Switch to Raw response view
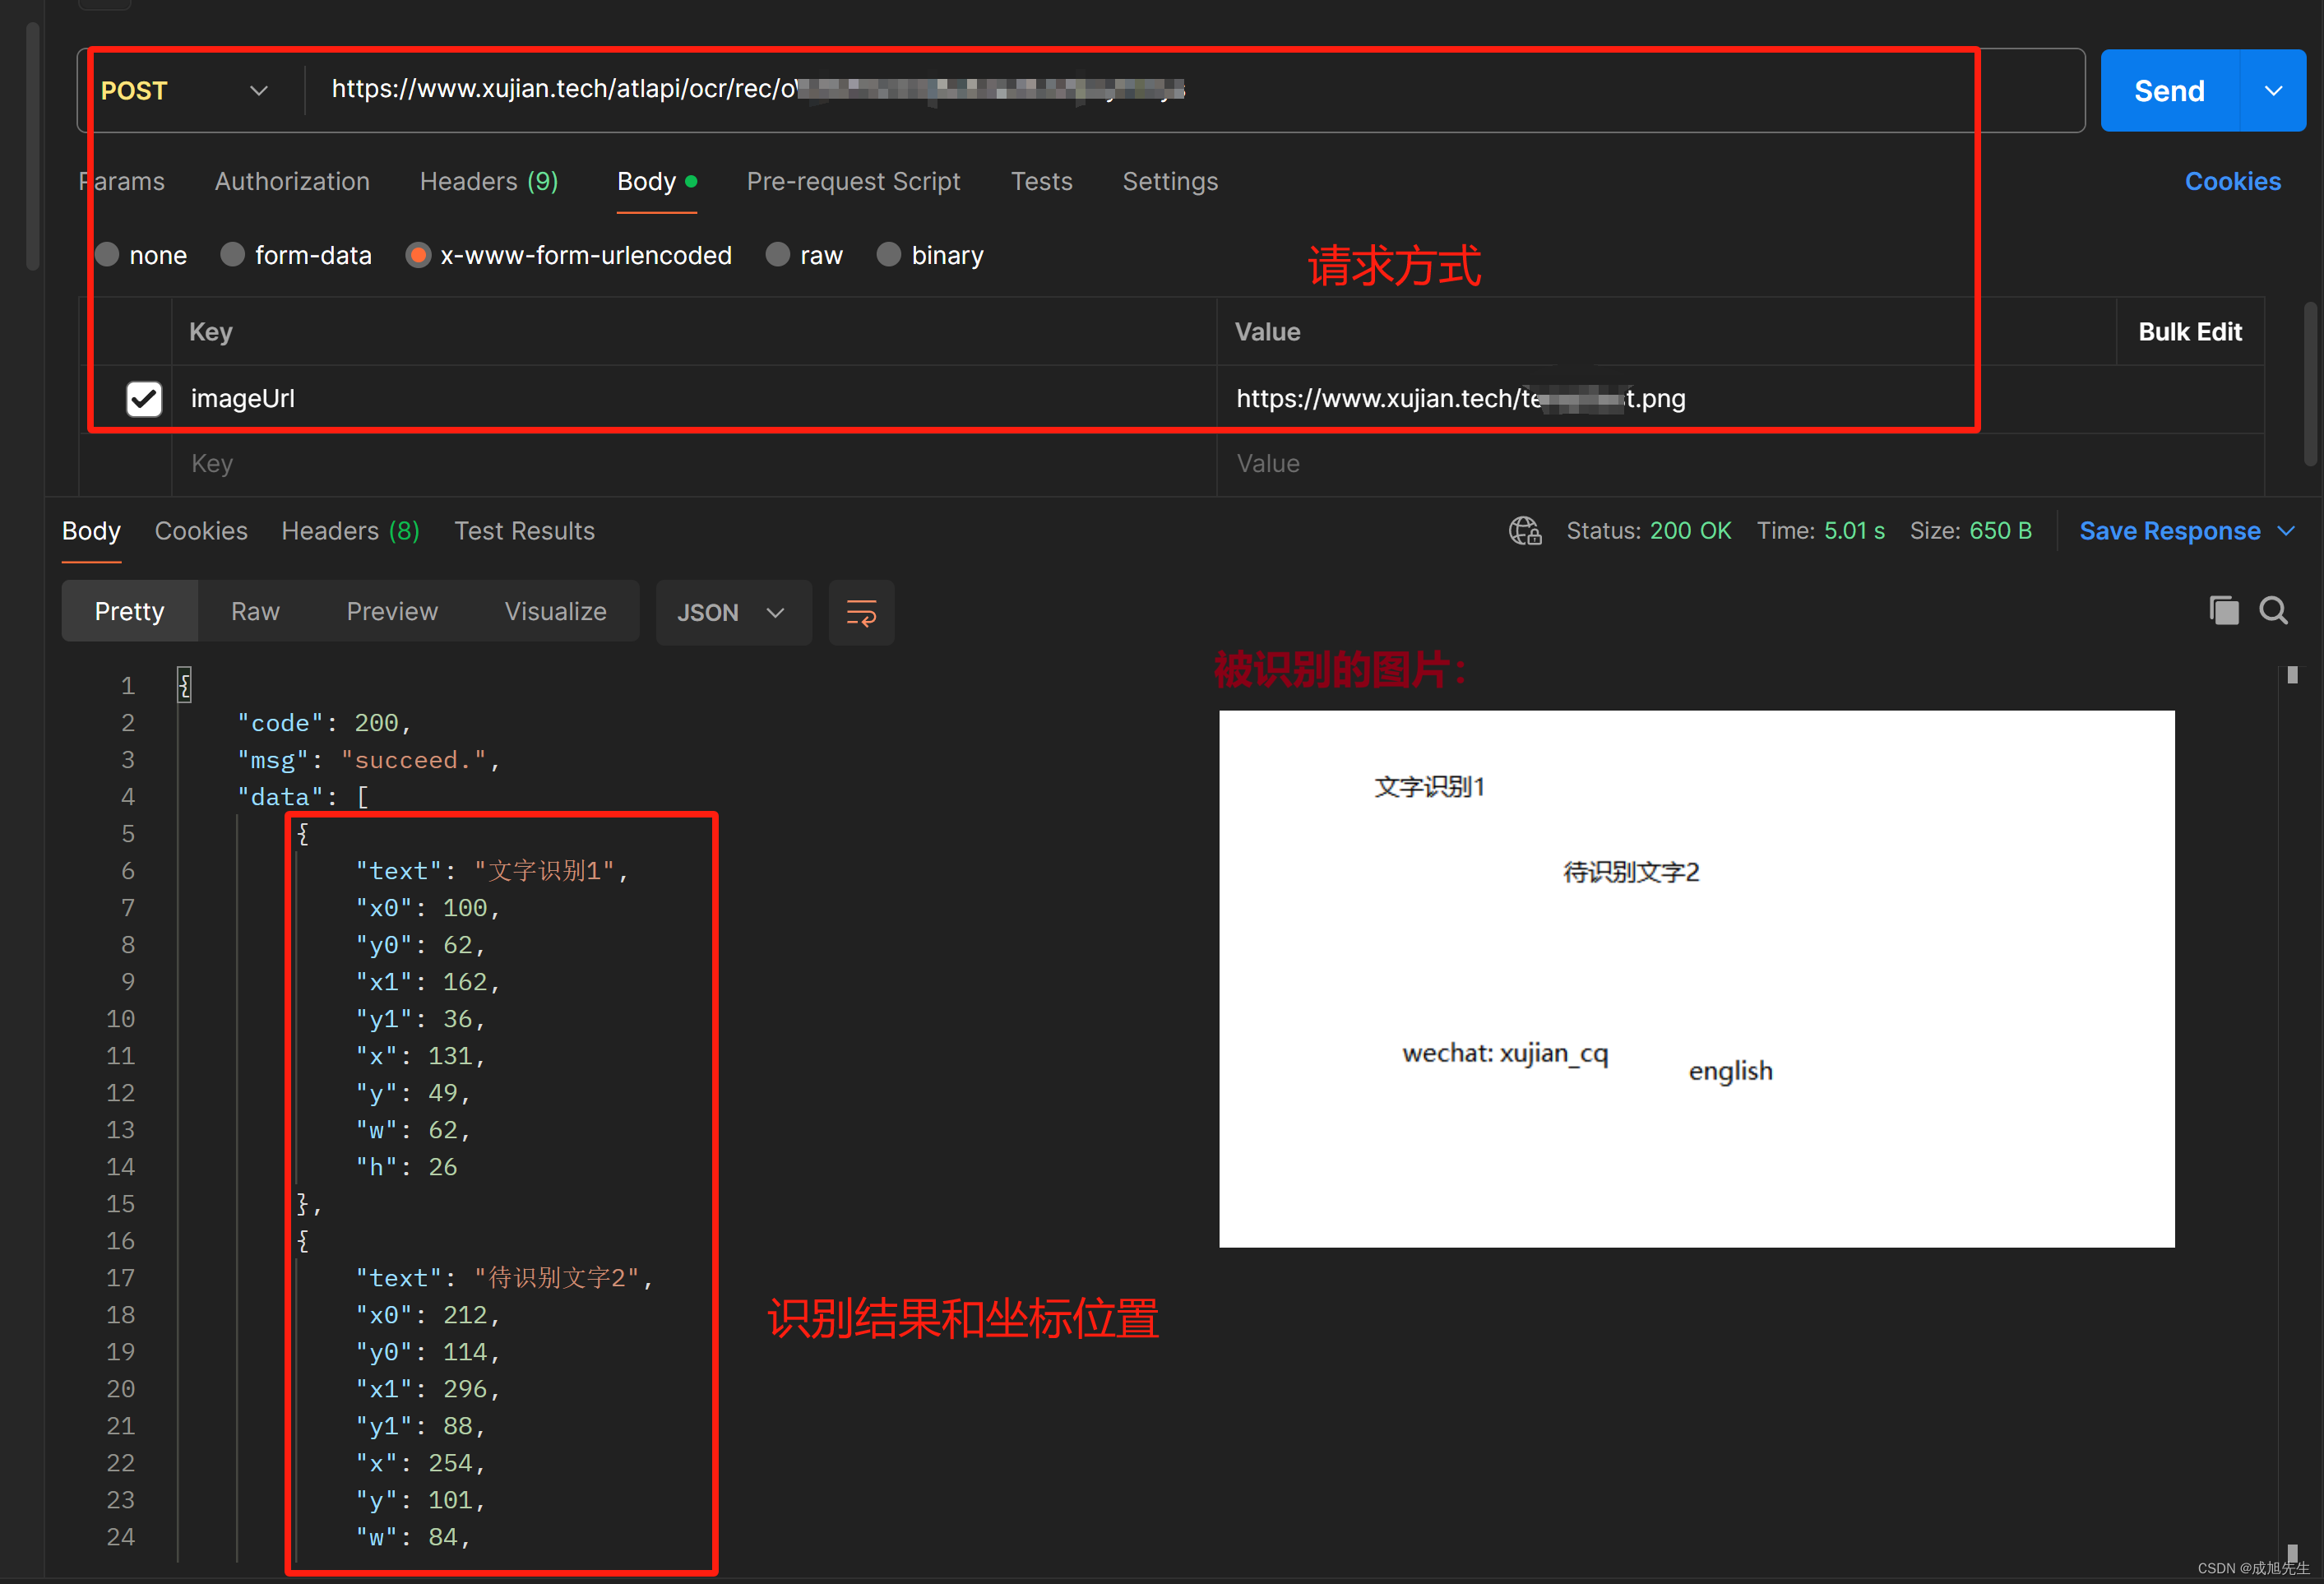The width and height of the screenshot is (2324, 1584). [255, 611]
